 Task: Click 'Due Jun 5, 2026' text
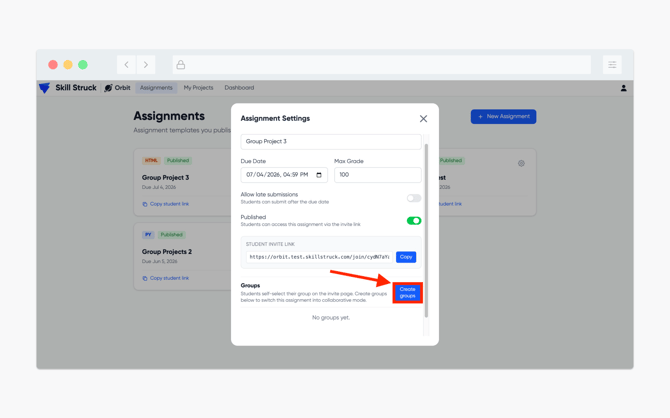(x=159, y=261)
